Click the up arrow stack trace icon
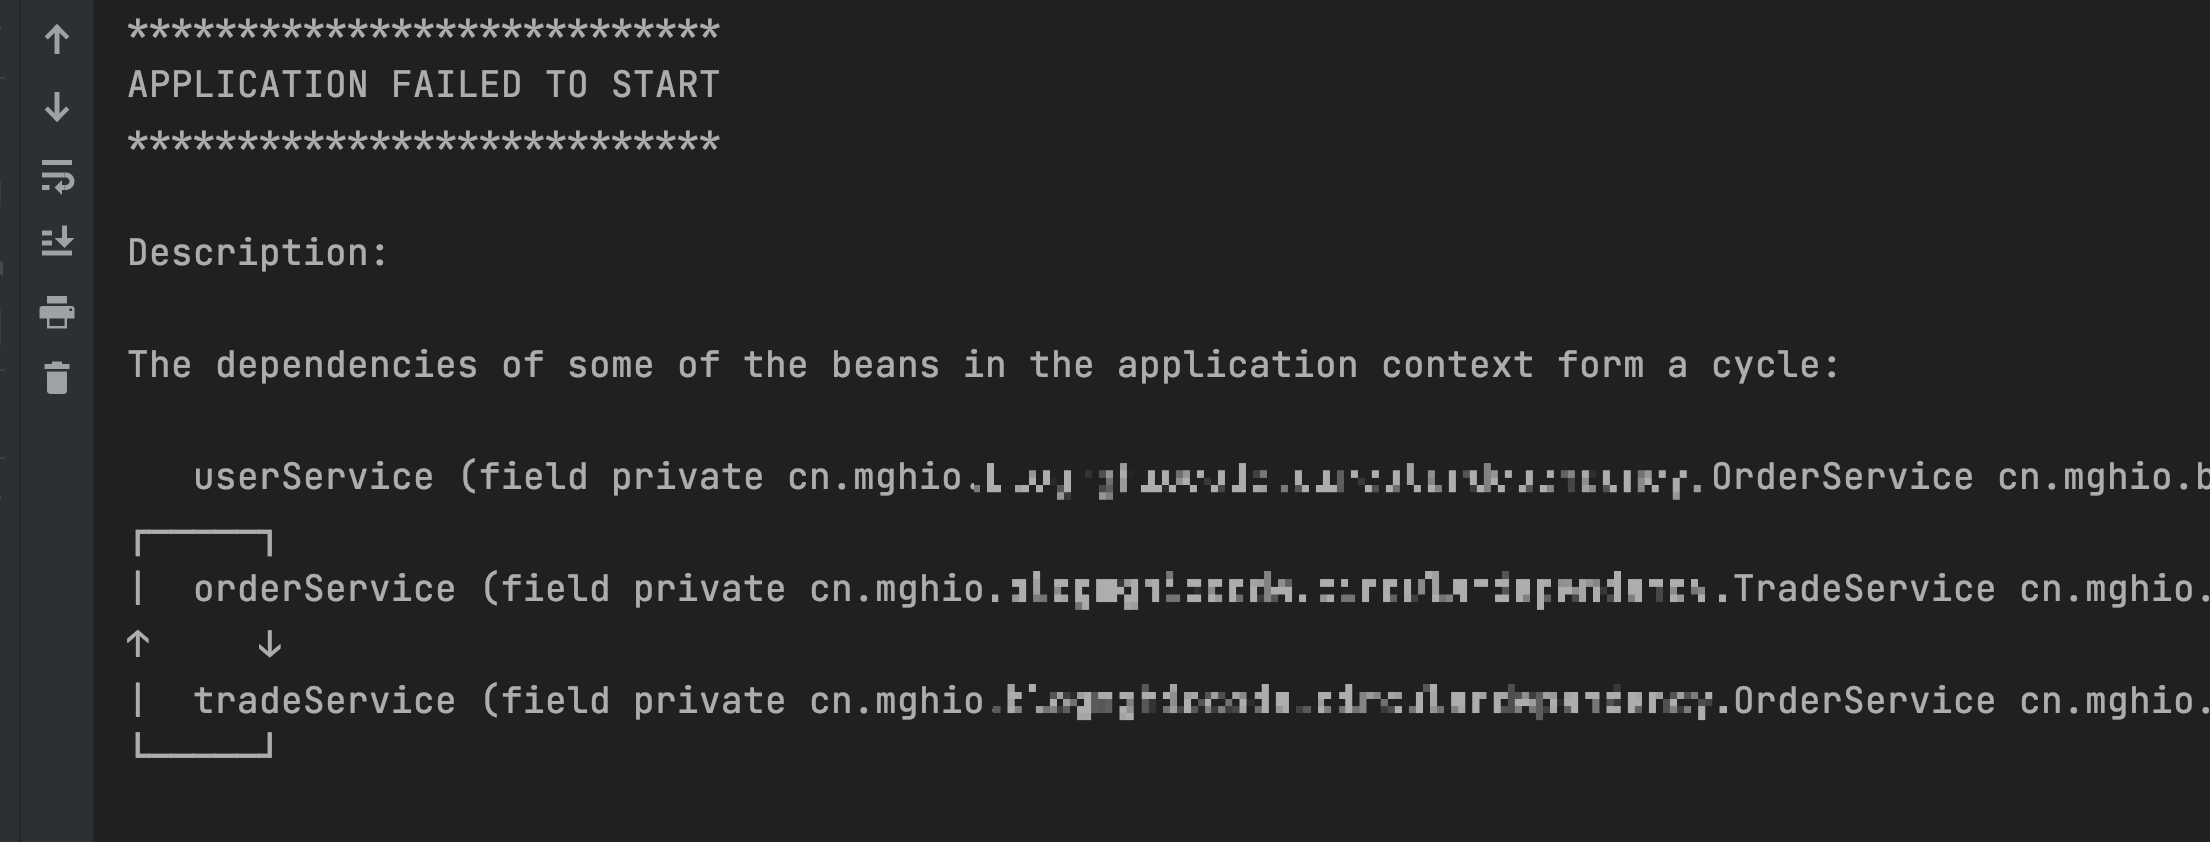Screen dimensions: 2210x842 57,40
